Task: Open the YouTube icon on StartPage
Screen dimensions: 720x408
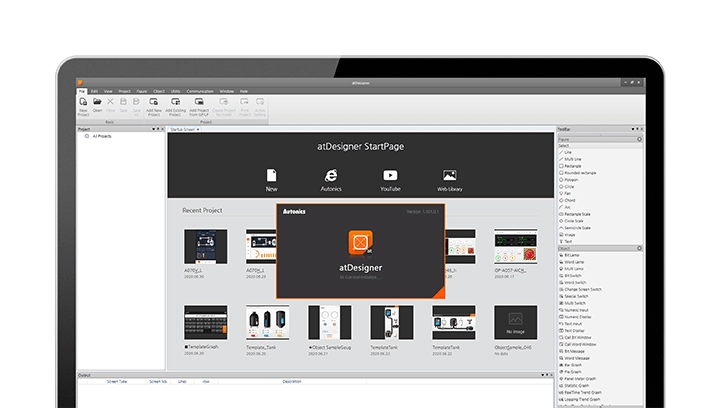Action: pos(390,176)
